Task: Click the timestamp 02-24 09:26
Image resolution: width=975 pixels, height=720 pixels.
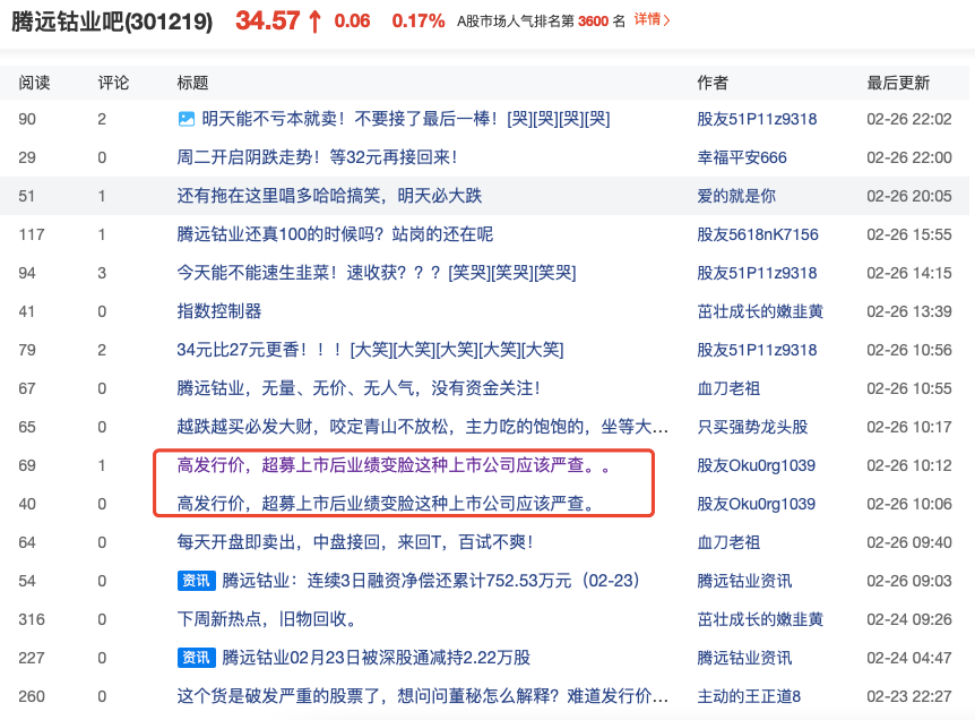Action: [x=909, y=619]
